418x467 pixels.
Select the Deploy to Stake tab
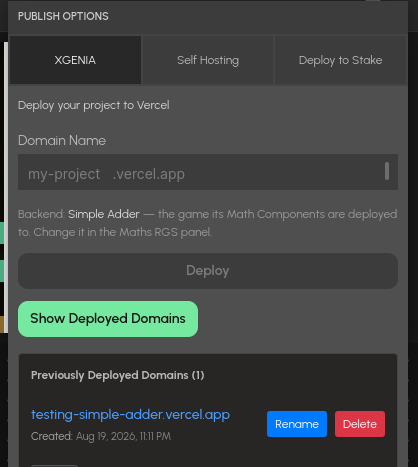click(x=340, y=60)
